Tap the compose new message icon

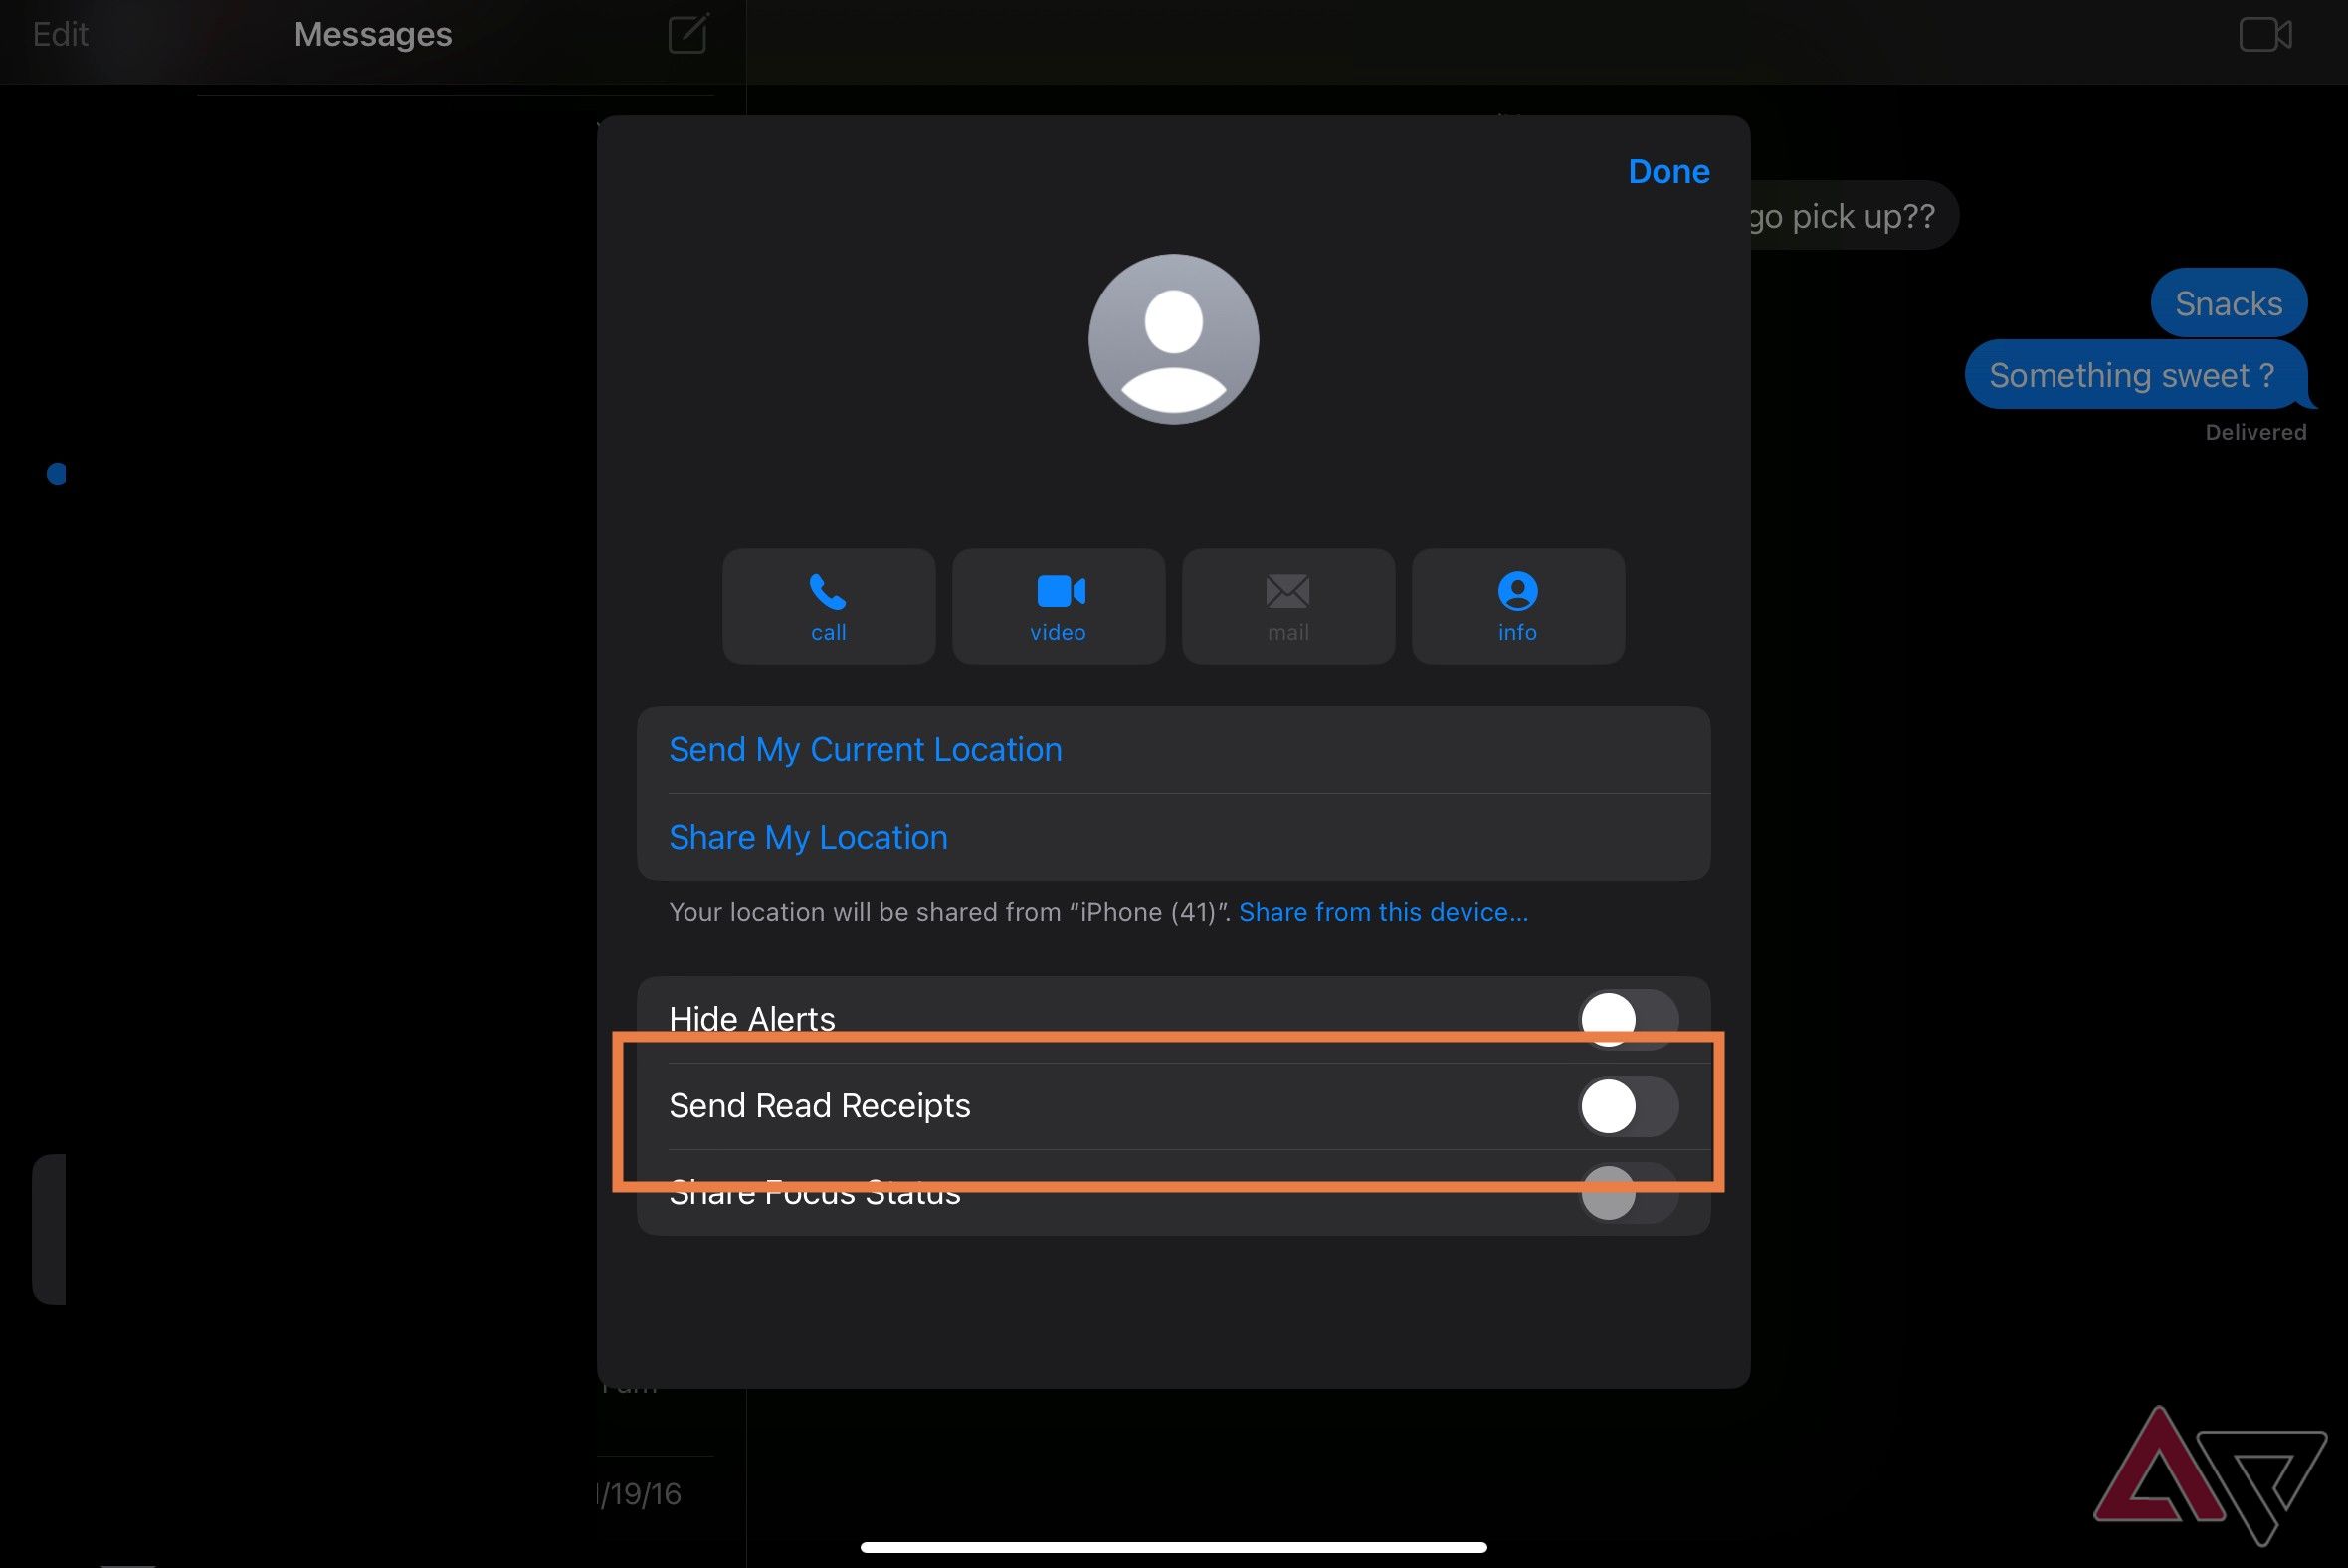click(x=689, y=33)
